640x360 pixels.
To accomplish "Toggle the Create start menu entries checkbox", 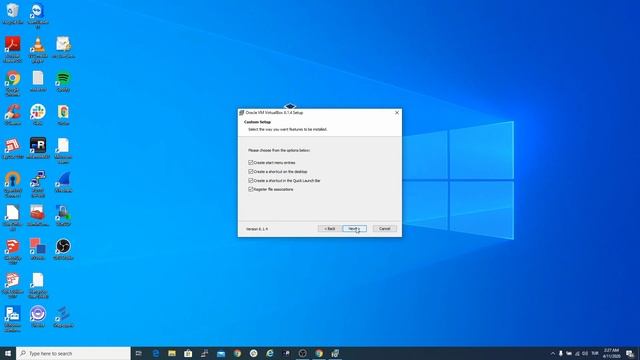I will coord(251,162).
